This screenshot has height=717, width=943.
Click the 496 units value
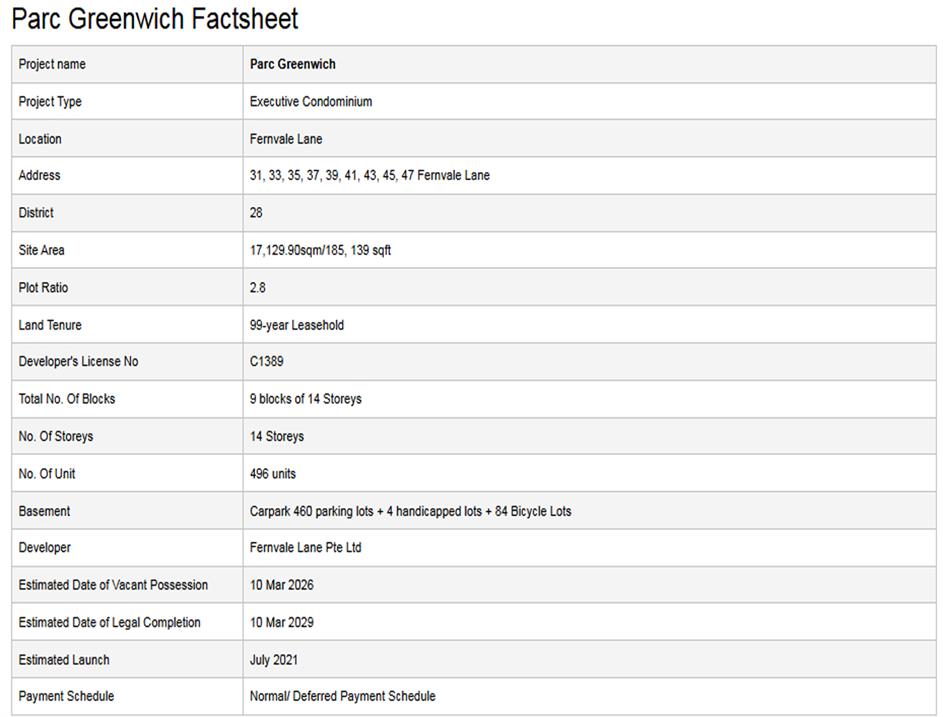coord(273,474)
